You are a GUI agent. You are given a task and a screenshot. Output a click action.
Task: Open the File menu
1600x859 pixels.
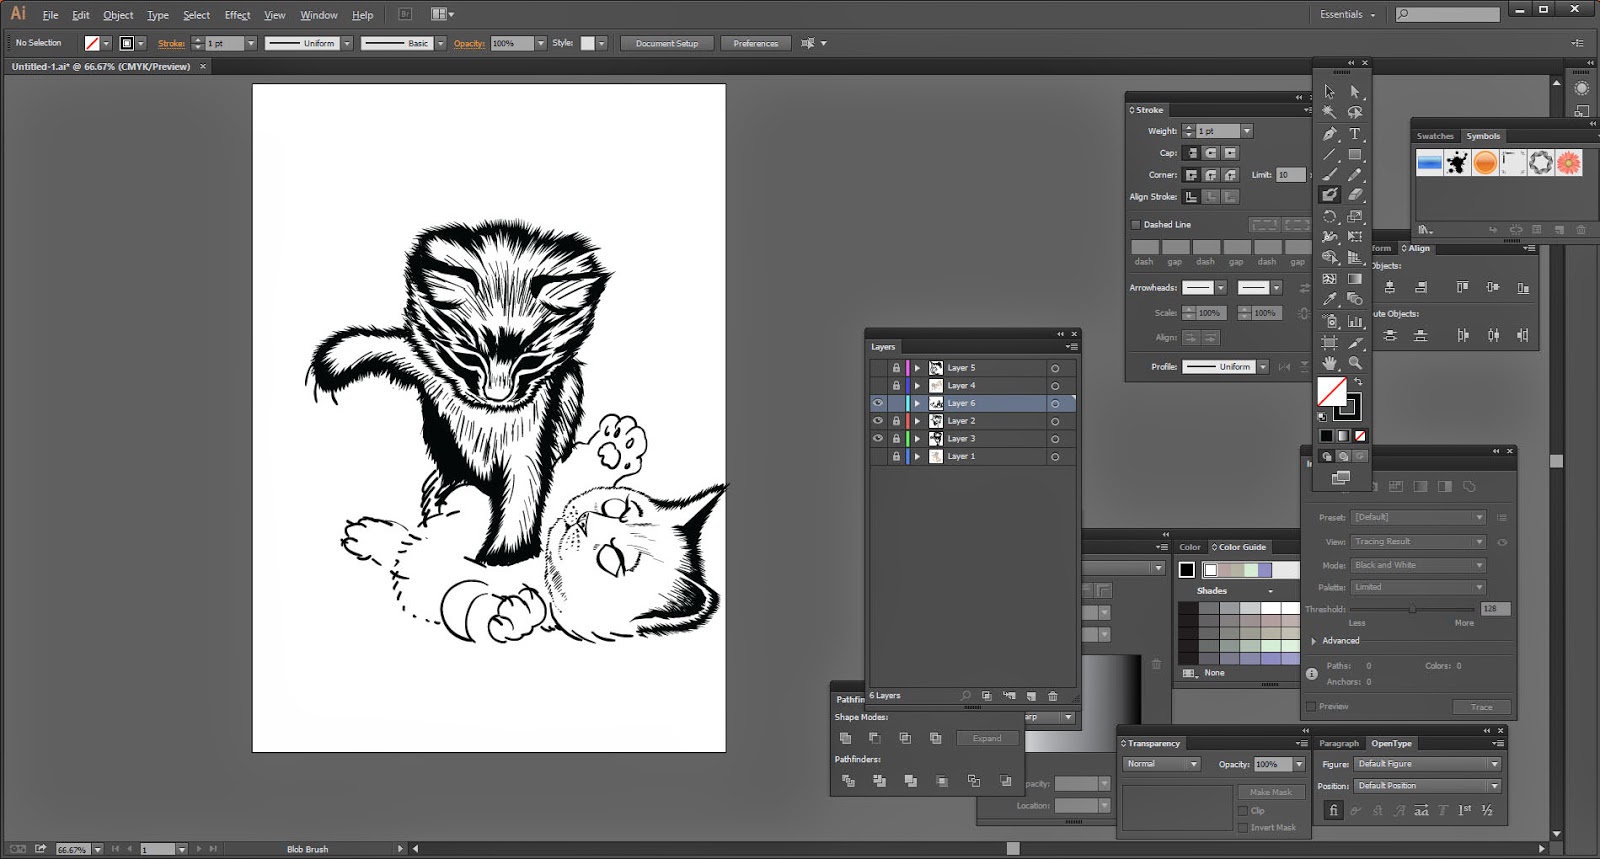50,15
